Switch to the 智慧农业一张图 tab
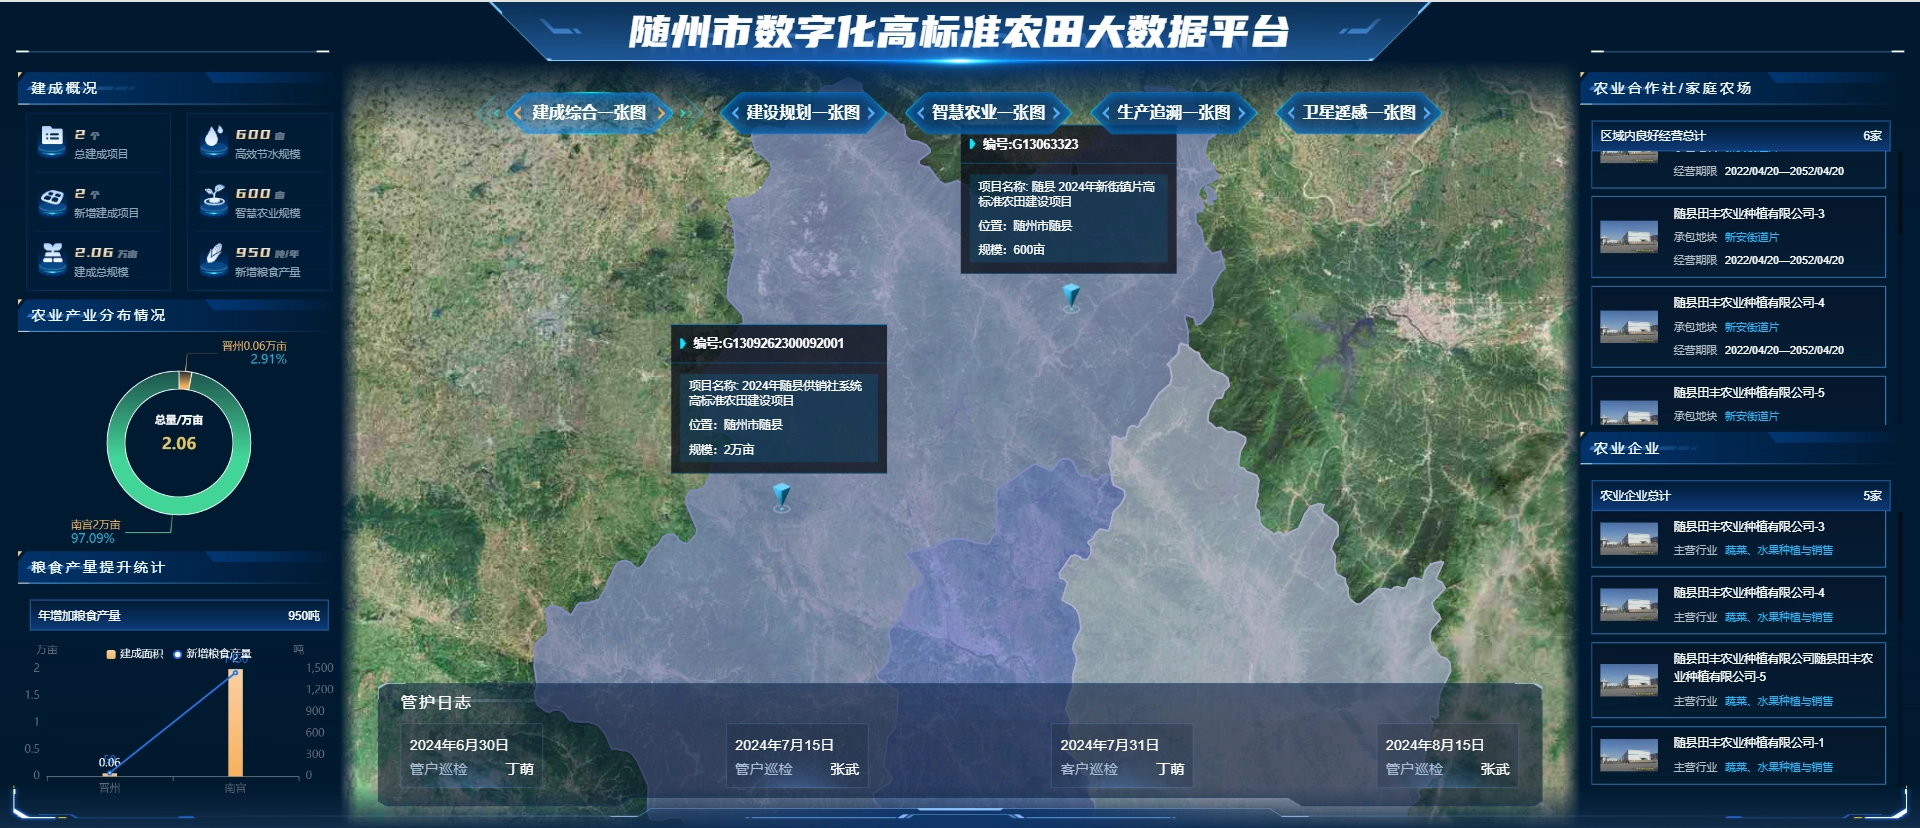Image resolution: width=1920 pixels, height=828 pixels. [988, 113]
